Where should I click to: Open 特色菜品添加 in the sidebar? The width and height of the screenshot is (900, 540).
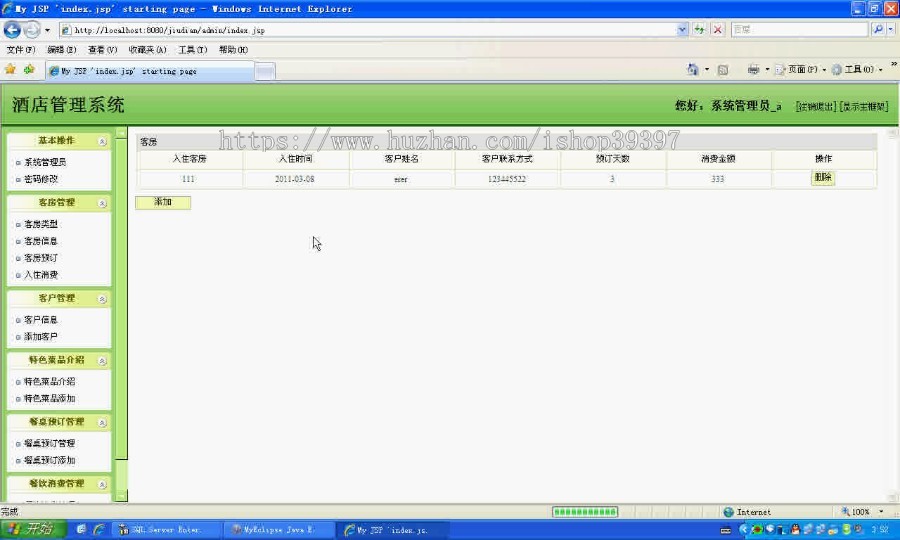(x=49, y=398)
